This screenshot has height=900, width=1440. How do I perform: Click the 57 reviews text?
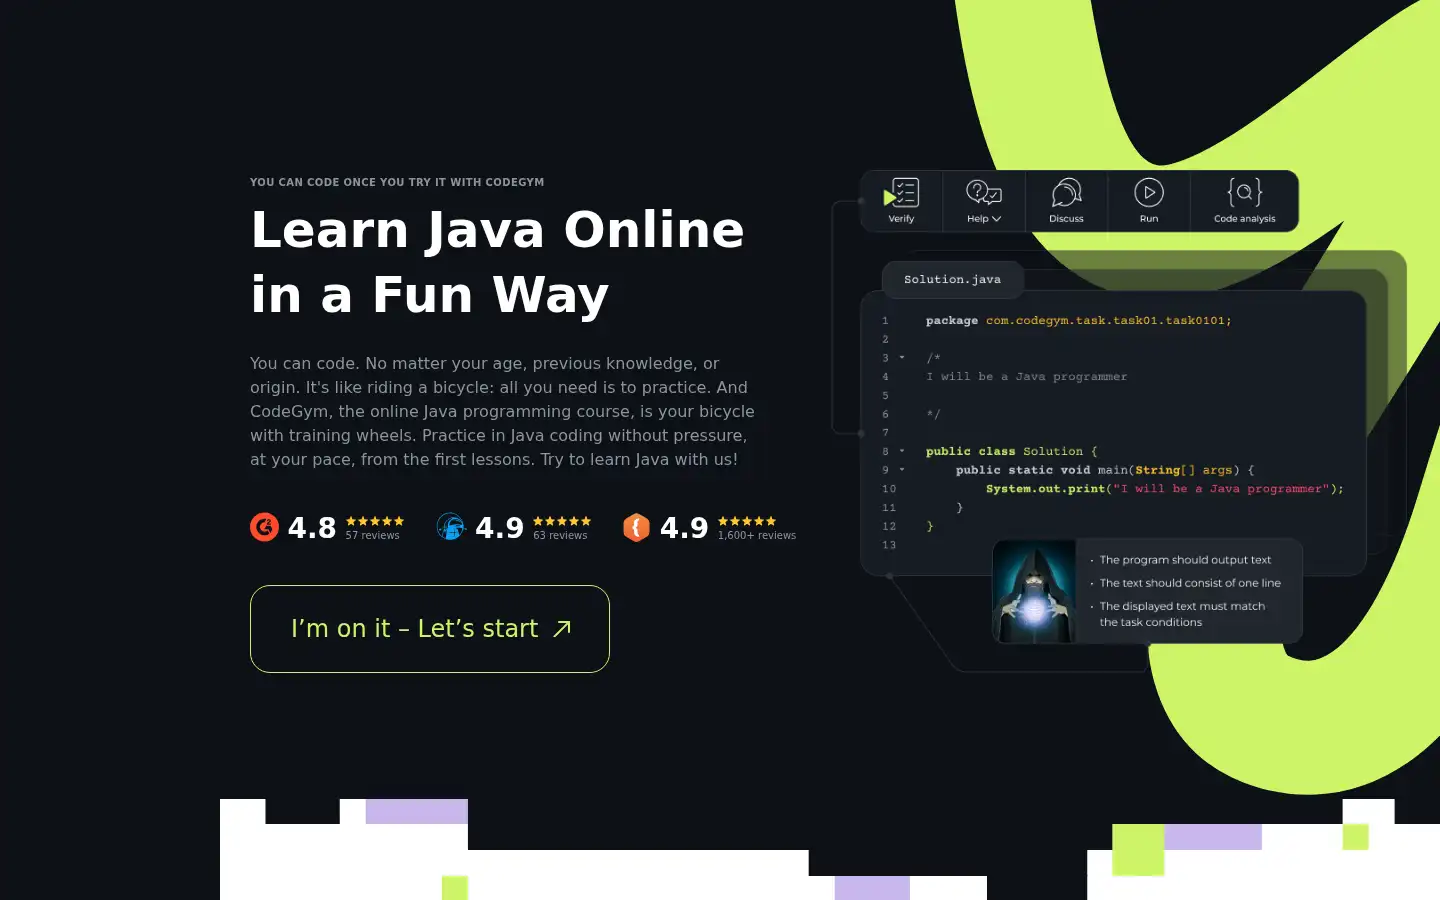(372, 536)
